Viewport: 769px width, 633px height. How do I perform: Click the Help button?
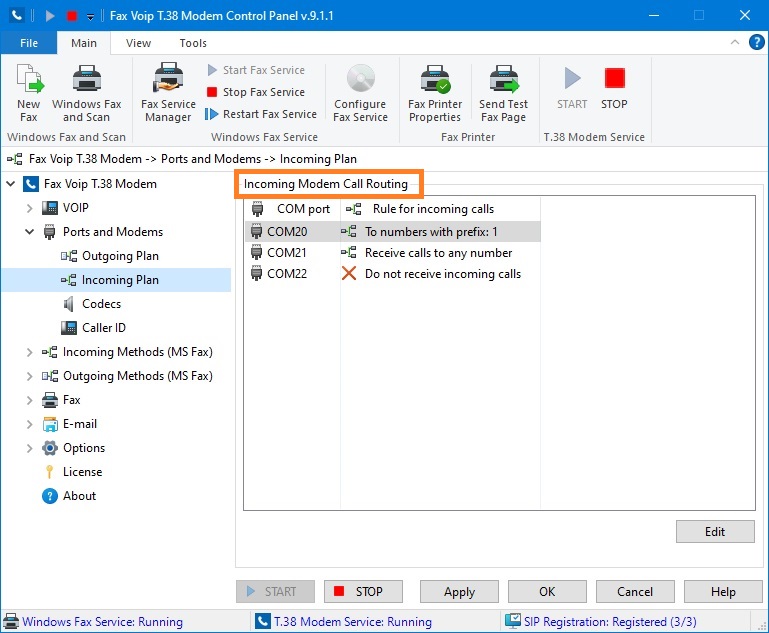(723, 591)
